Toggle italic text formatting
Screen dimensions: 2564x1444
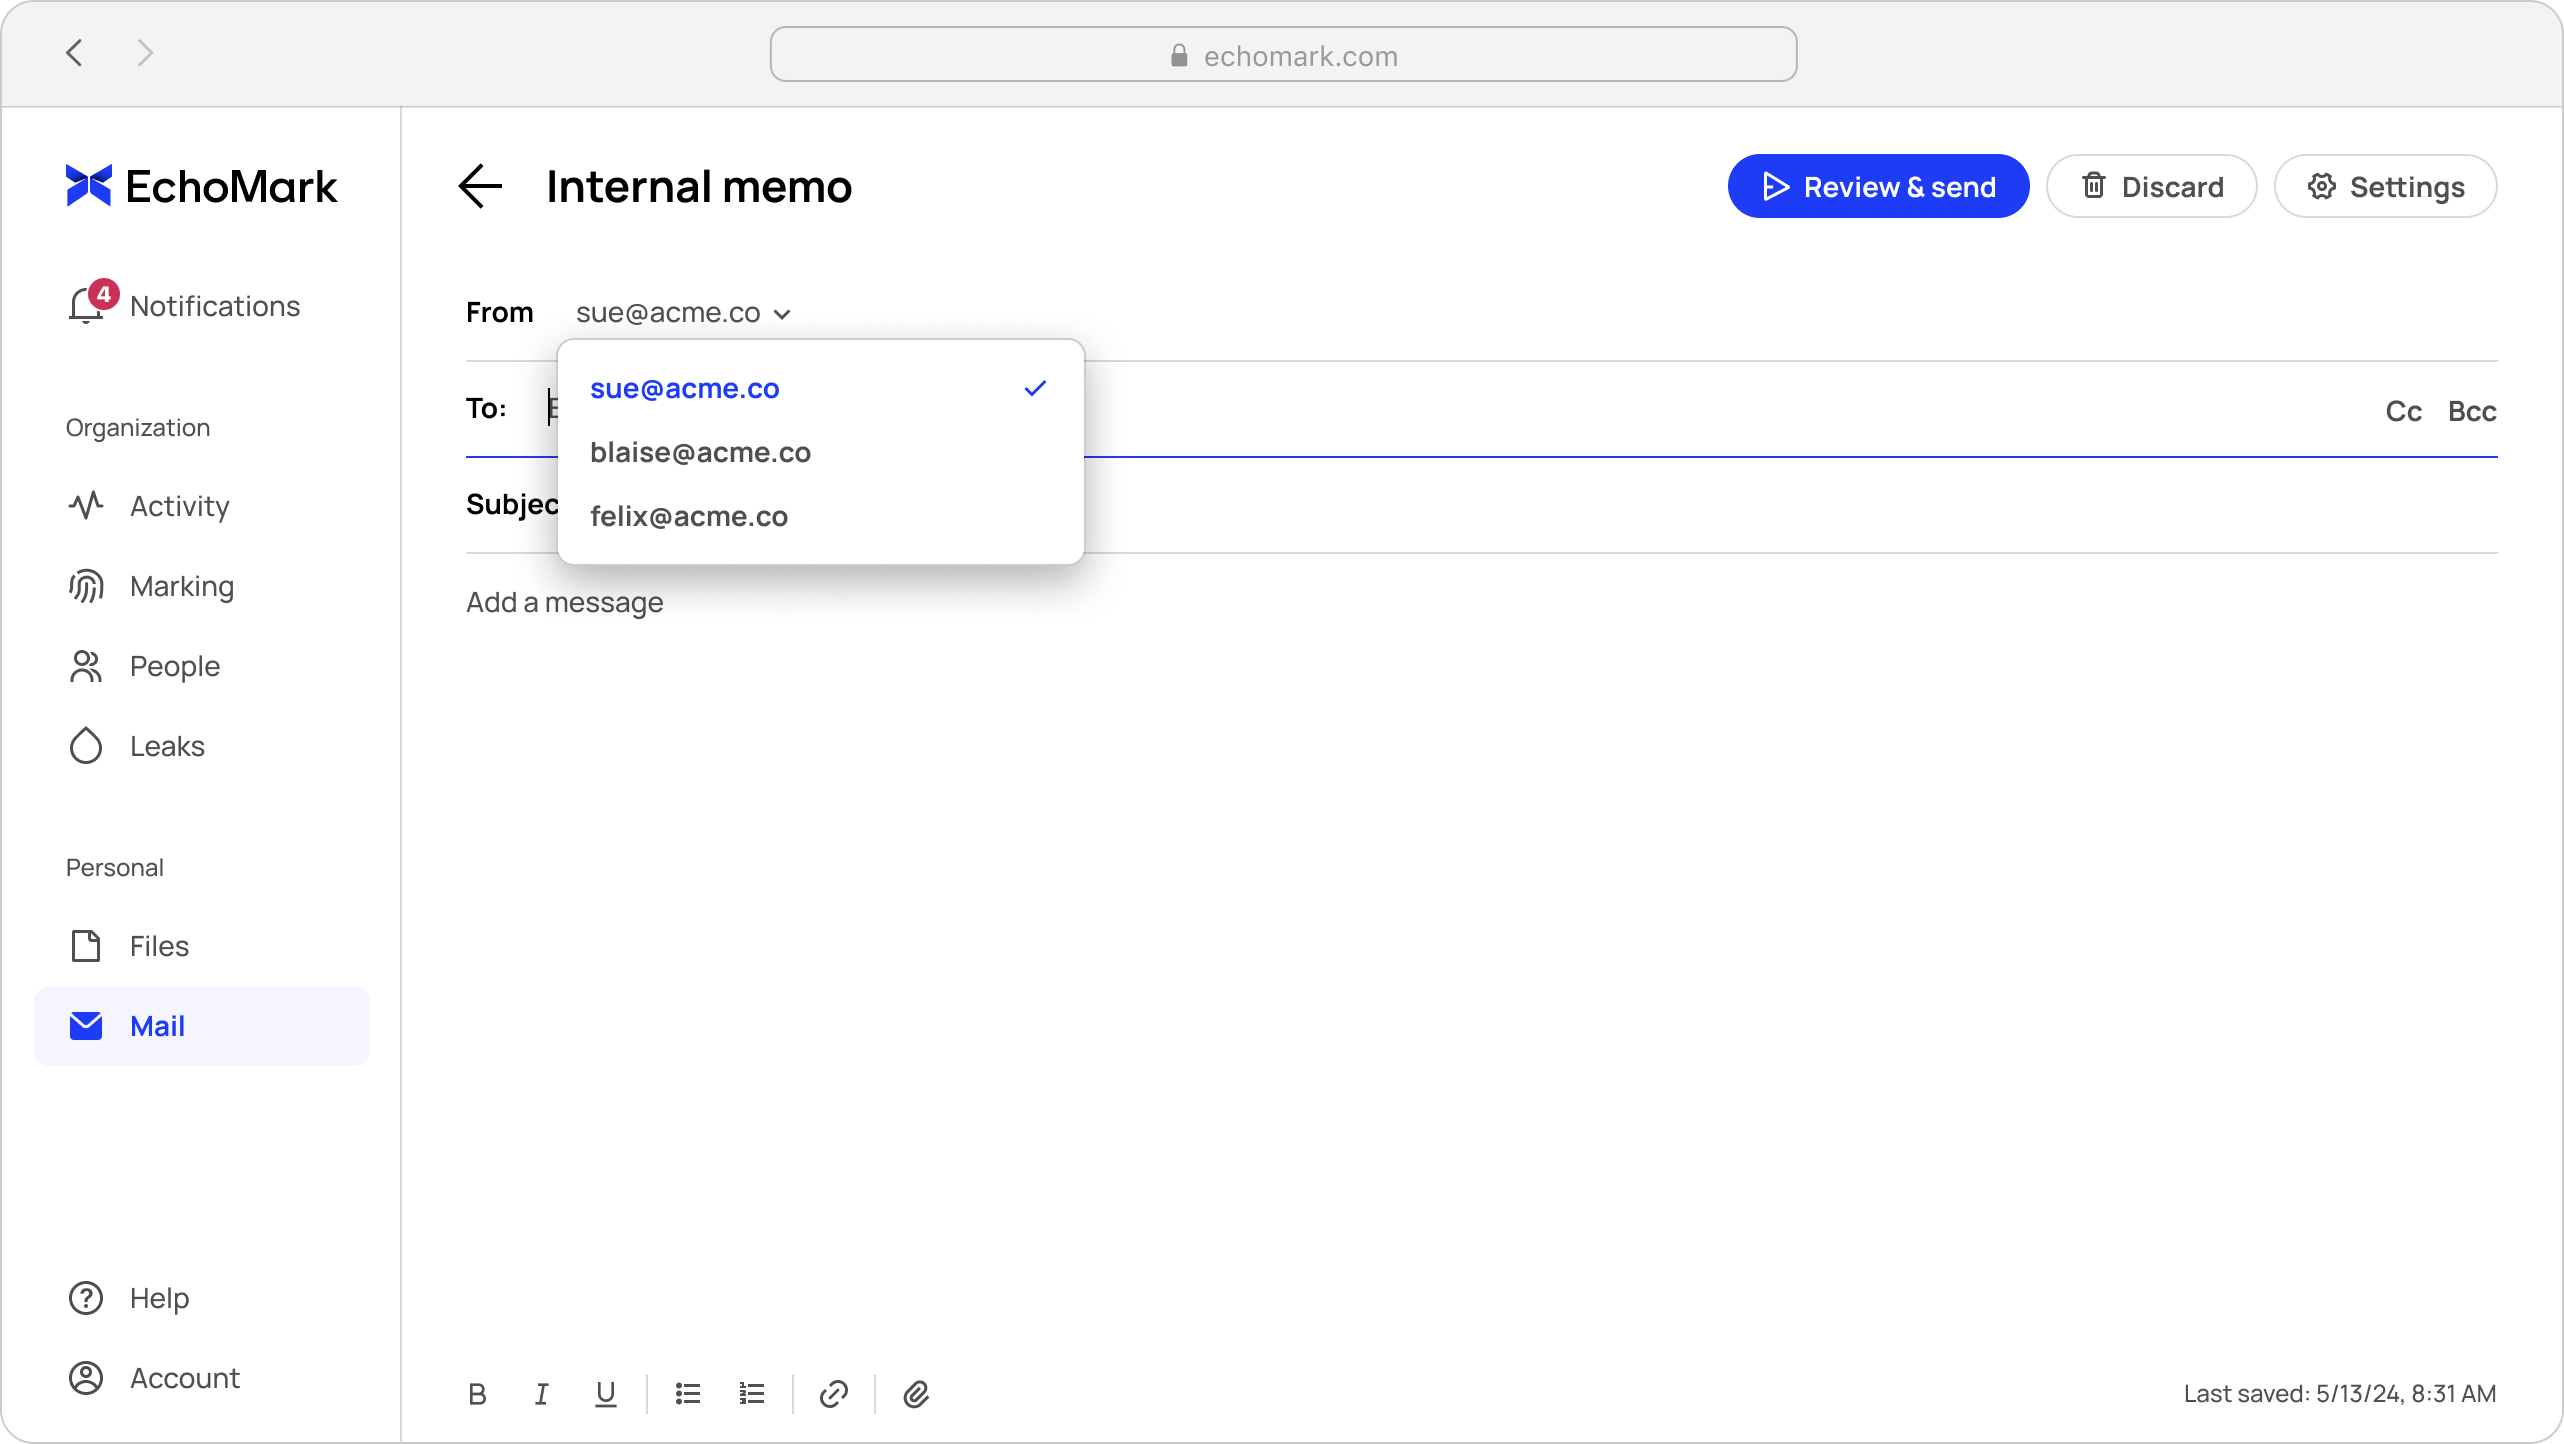click(541, 1394)
